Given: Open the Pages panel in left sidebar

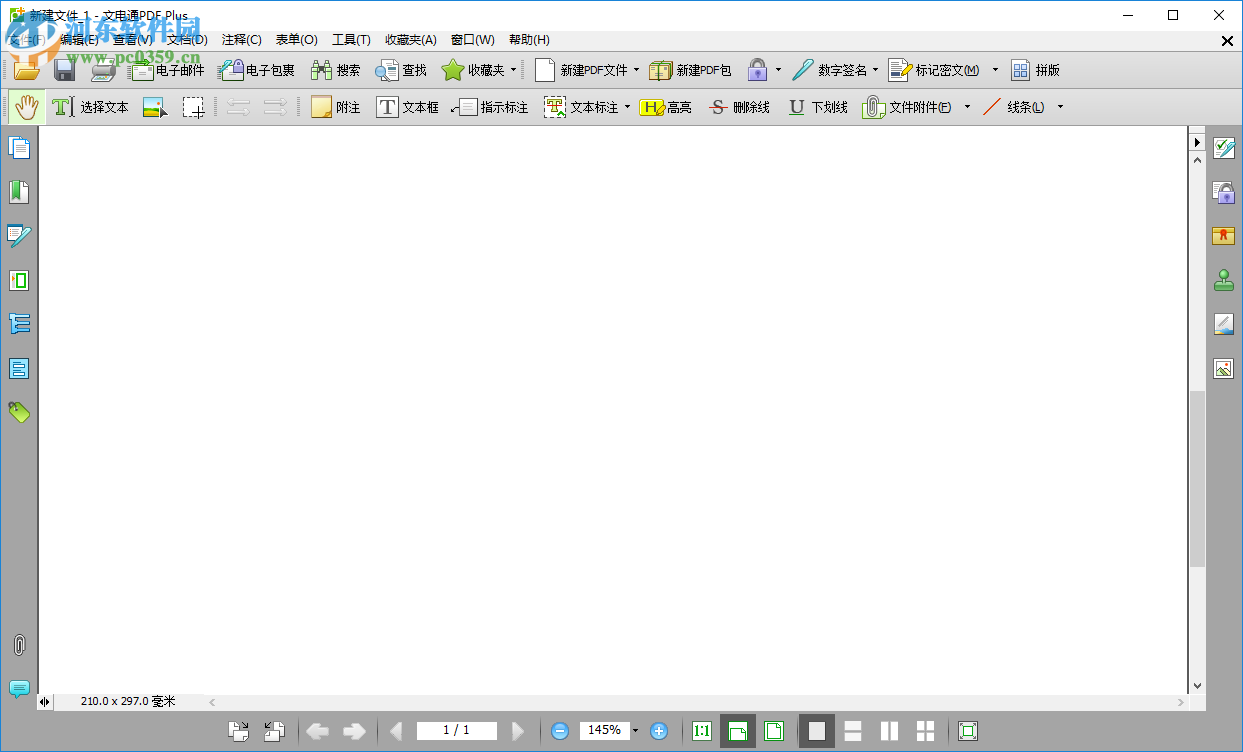Looking at the screenshot, I should pyautogui.click(x=19, y=148).
